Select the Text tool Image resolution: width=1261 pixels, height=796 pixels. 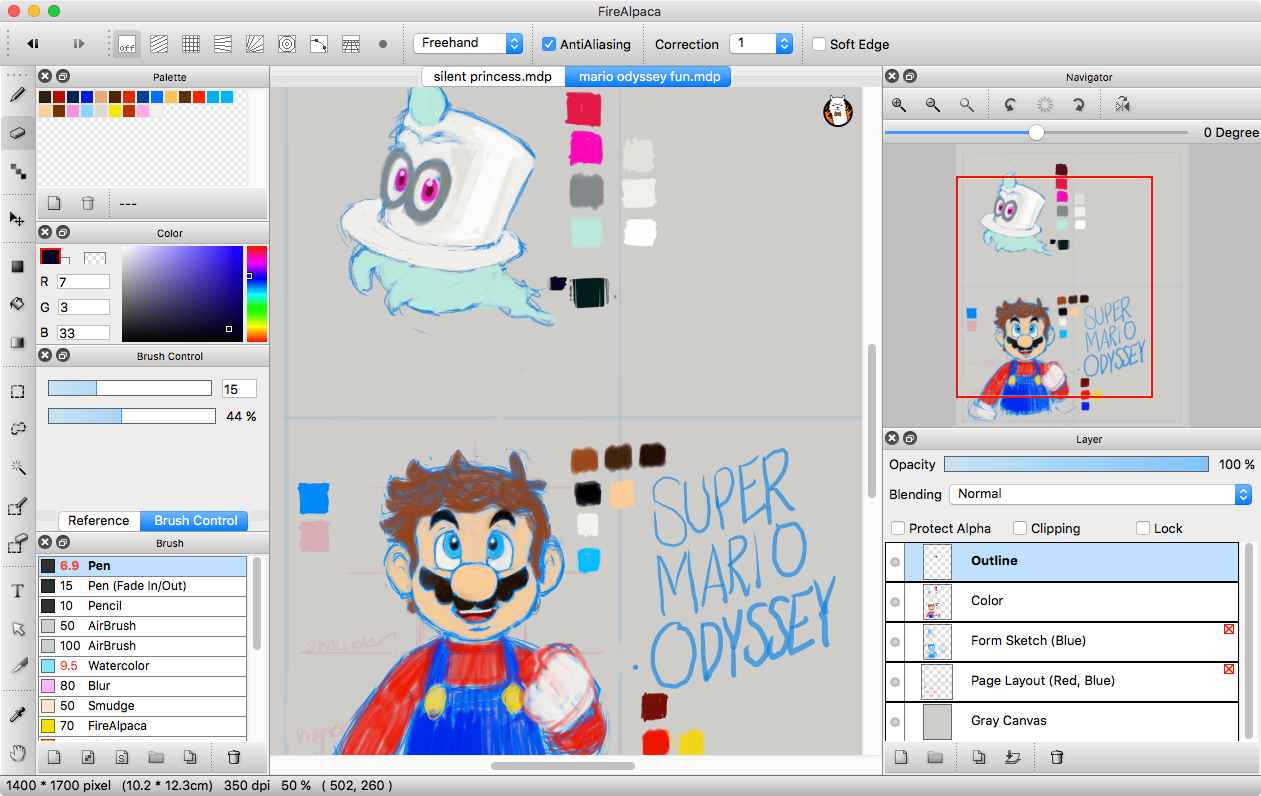[17, 591]
